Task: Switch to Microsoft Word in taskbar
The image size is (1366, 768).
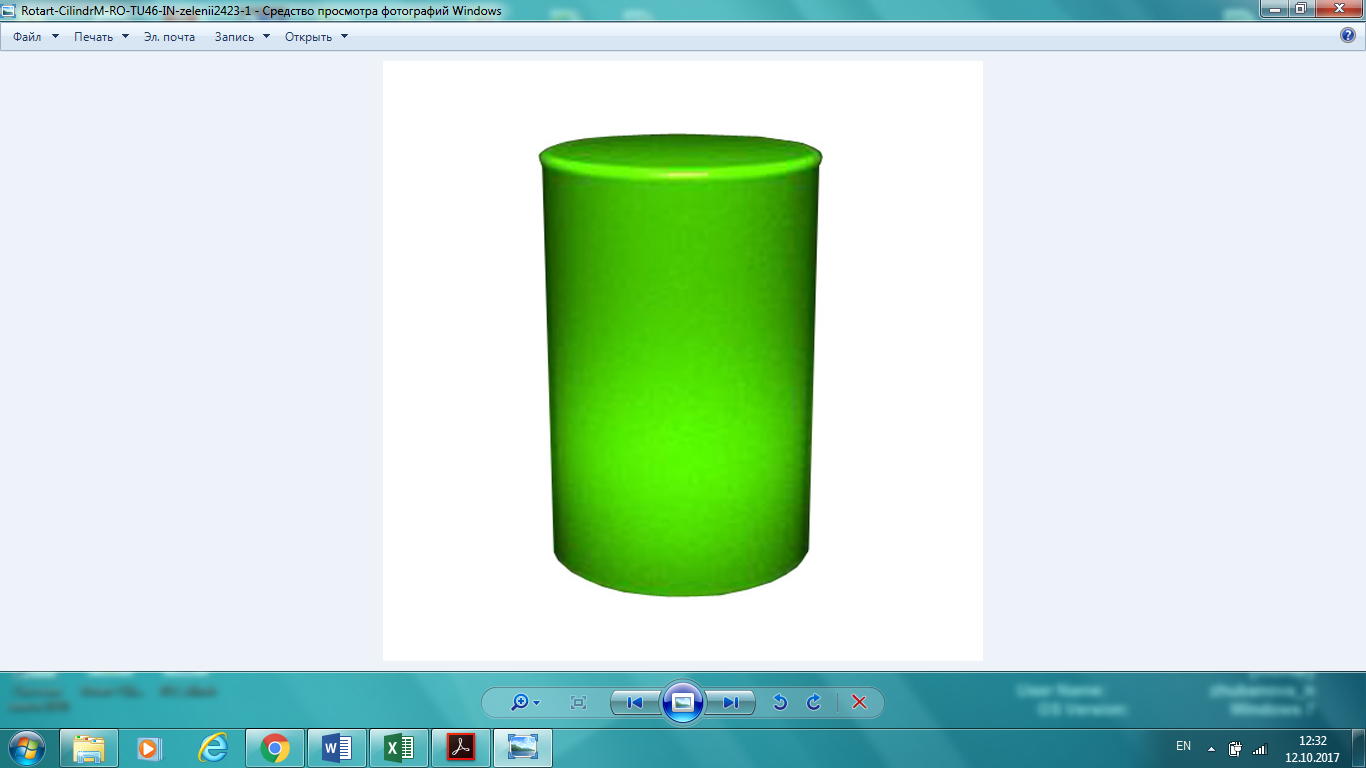Action: coord(337,748)
